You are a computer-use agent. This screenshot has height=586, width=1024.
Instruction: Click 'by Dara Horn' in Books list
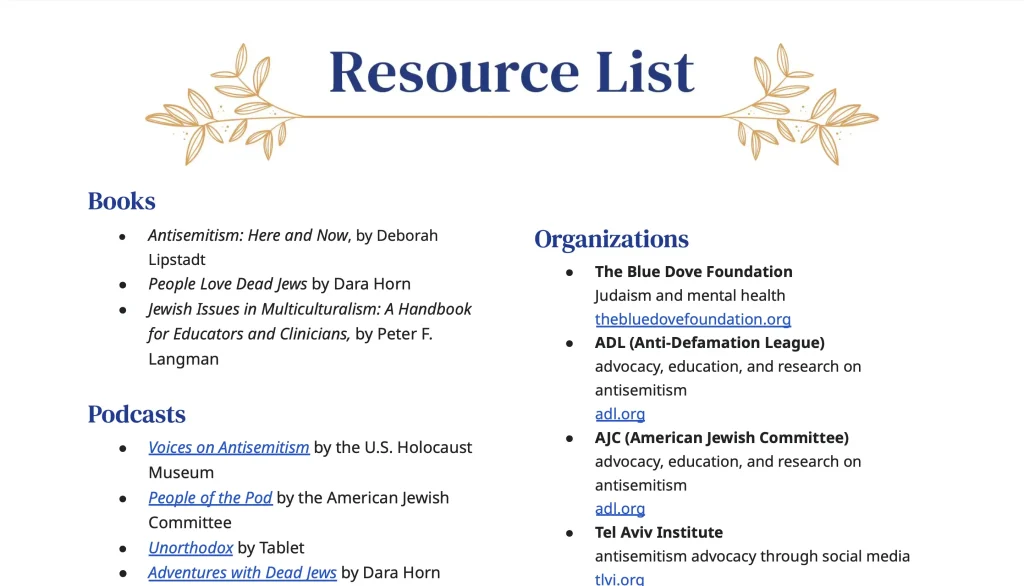(x=361, y=284)
